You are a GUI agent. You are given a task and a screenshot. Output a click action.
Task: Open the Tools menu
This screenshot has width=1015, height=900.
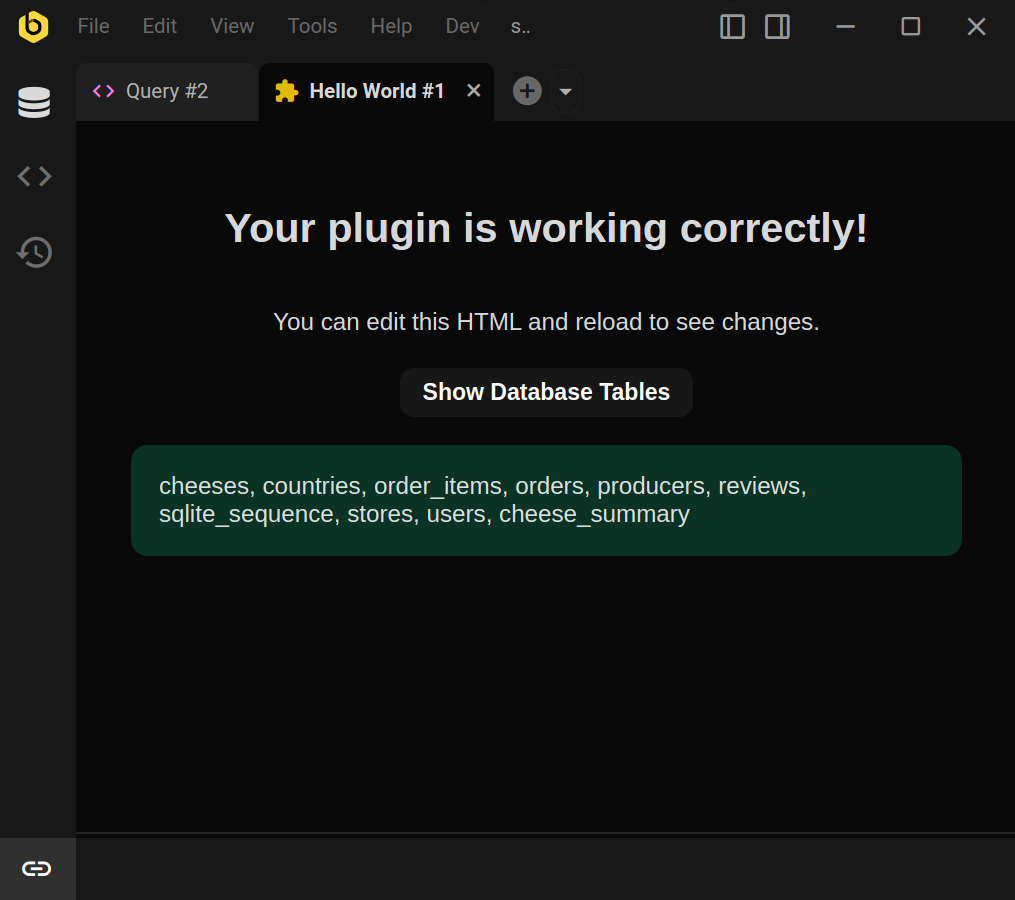tap(312, 26)
